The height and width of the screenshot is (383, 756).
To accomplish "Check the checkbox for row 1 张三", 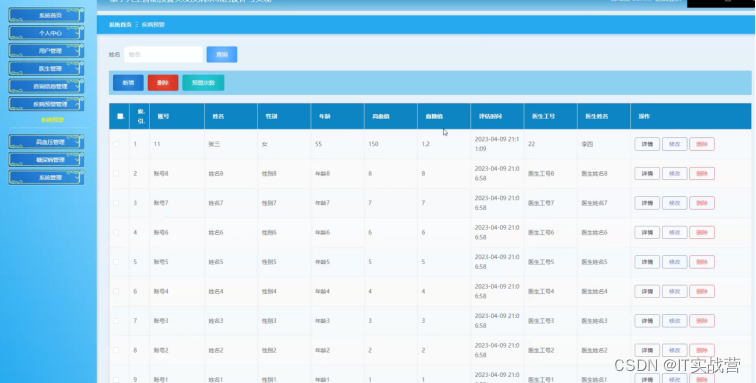I will [x=116, y=144].
